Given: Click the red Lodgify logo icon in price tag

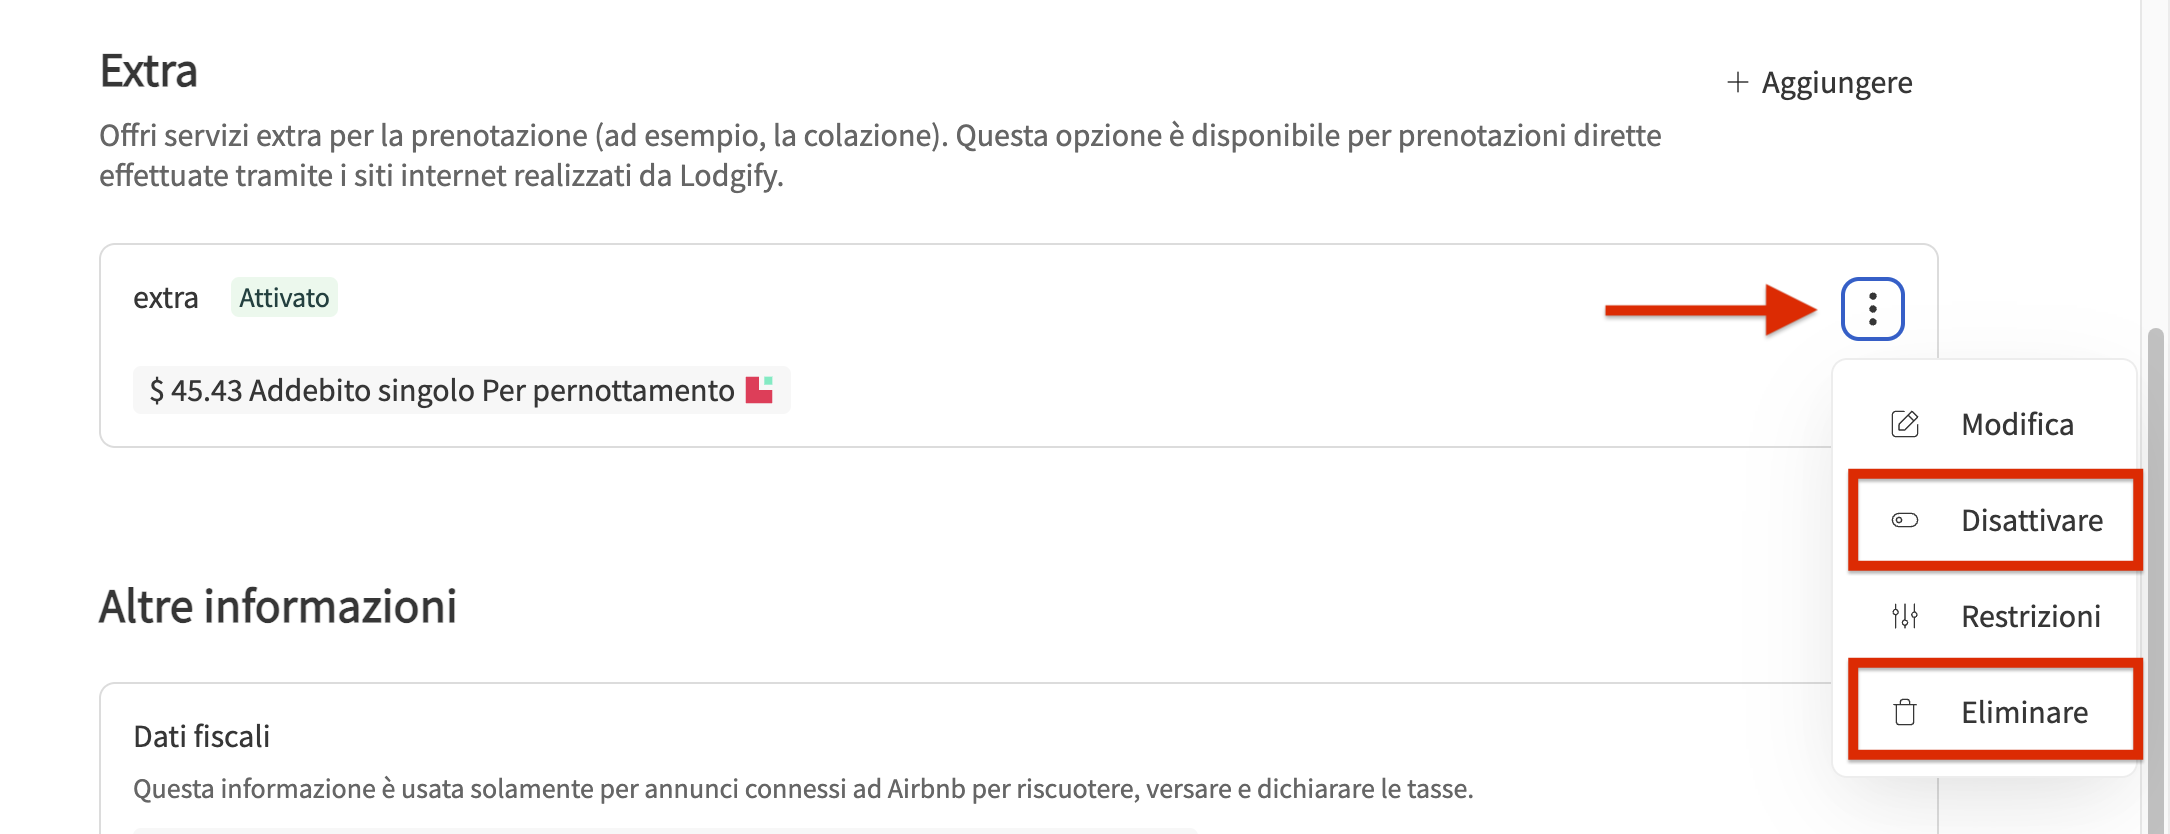Looking at the screenshot, I should [759, 390].
